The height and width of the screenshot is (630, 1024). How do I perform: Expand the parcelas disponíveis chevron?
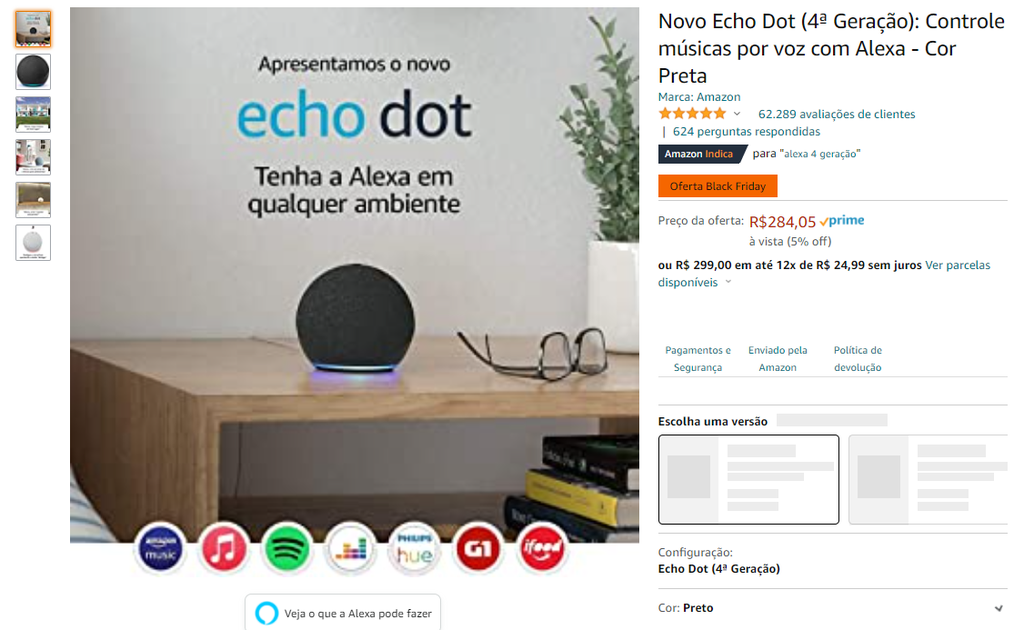click(x=728, y=282)
